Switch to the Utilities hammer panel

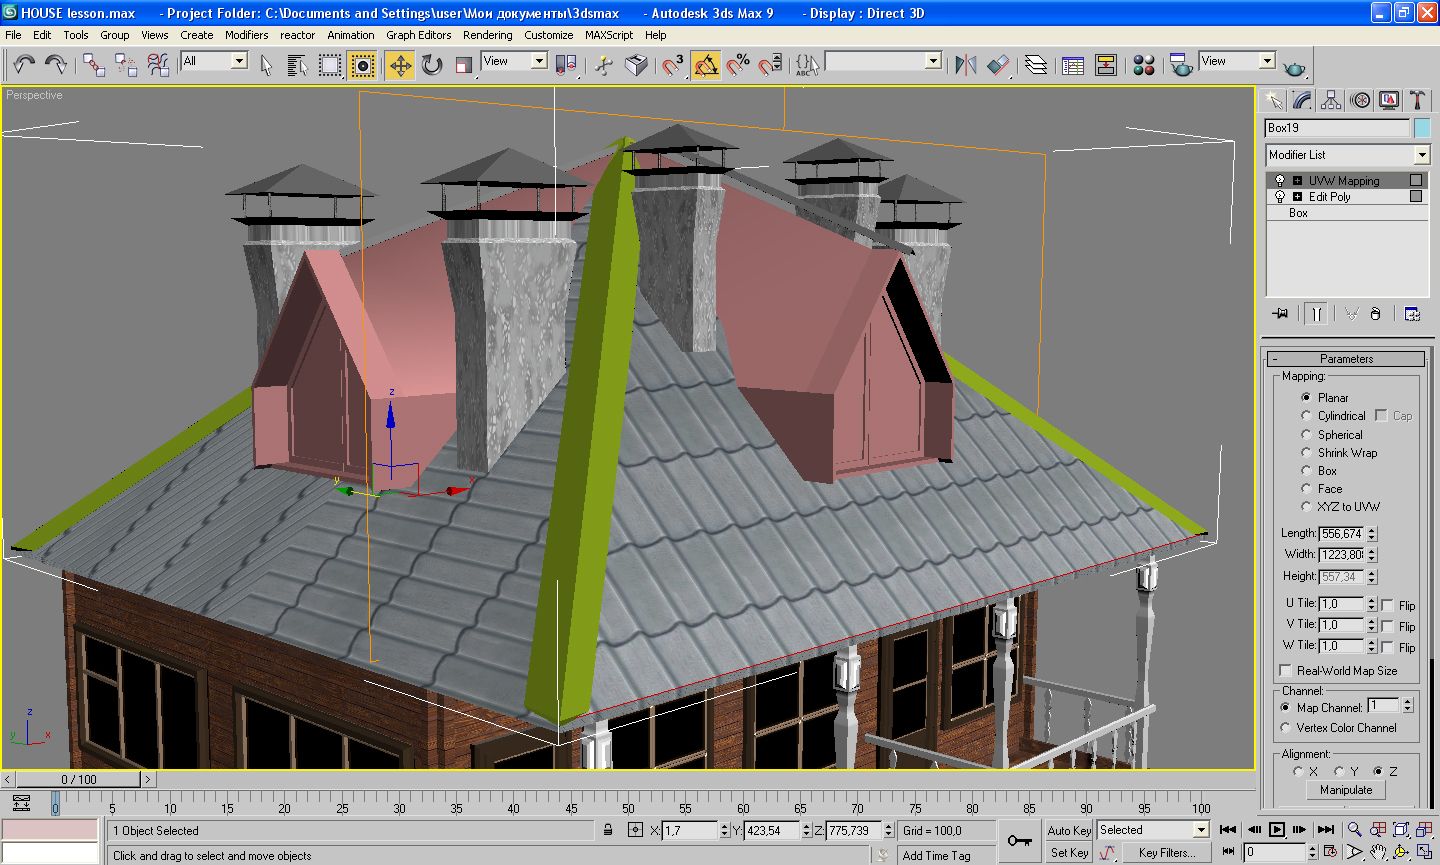(1417, 100)
